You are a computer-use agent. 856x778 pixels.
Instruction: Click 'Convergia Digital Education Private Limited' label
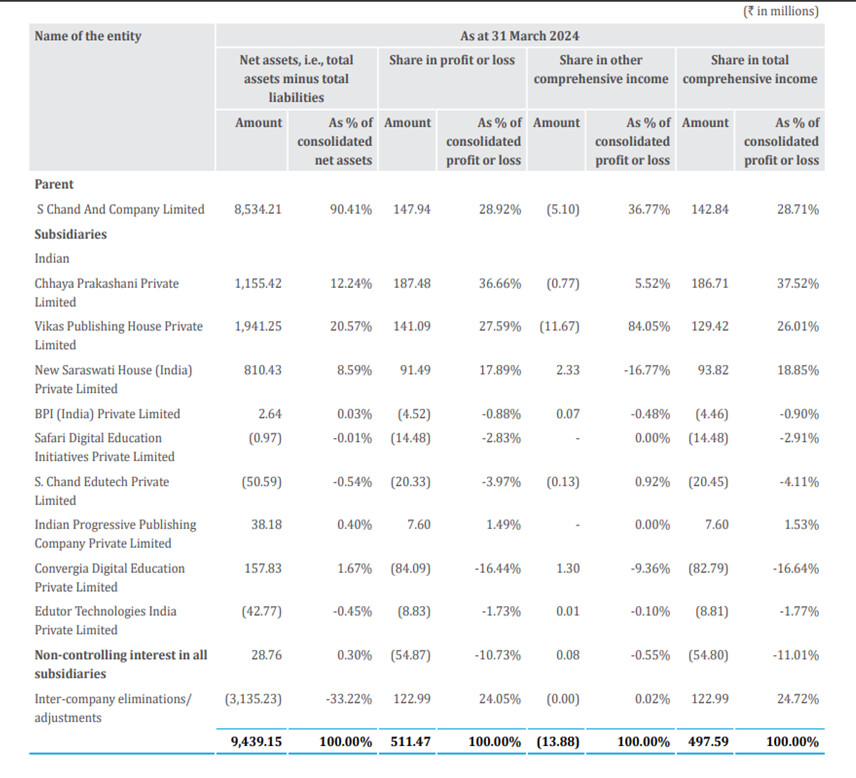[x=109, y=577]
